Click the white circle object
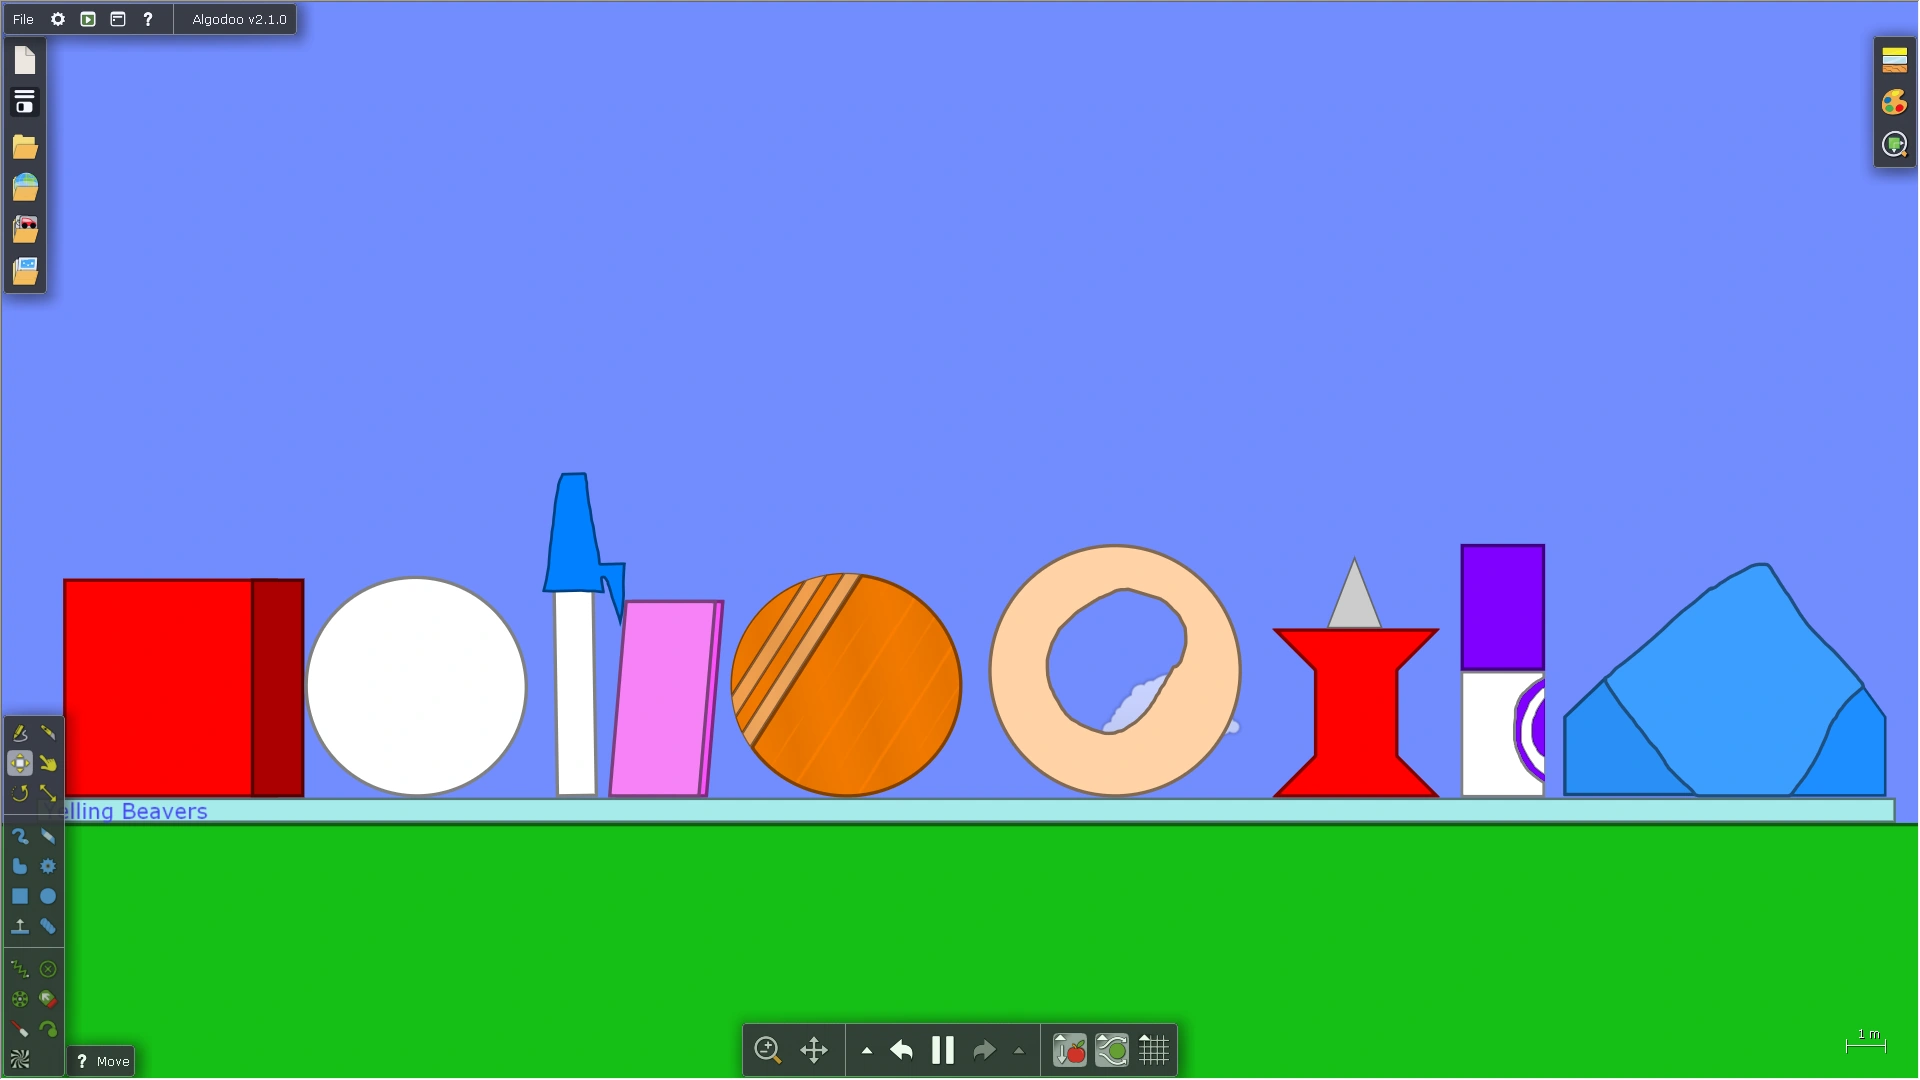Screen dimensions: 1920x1080 (x=416, y=686)
